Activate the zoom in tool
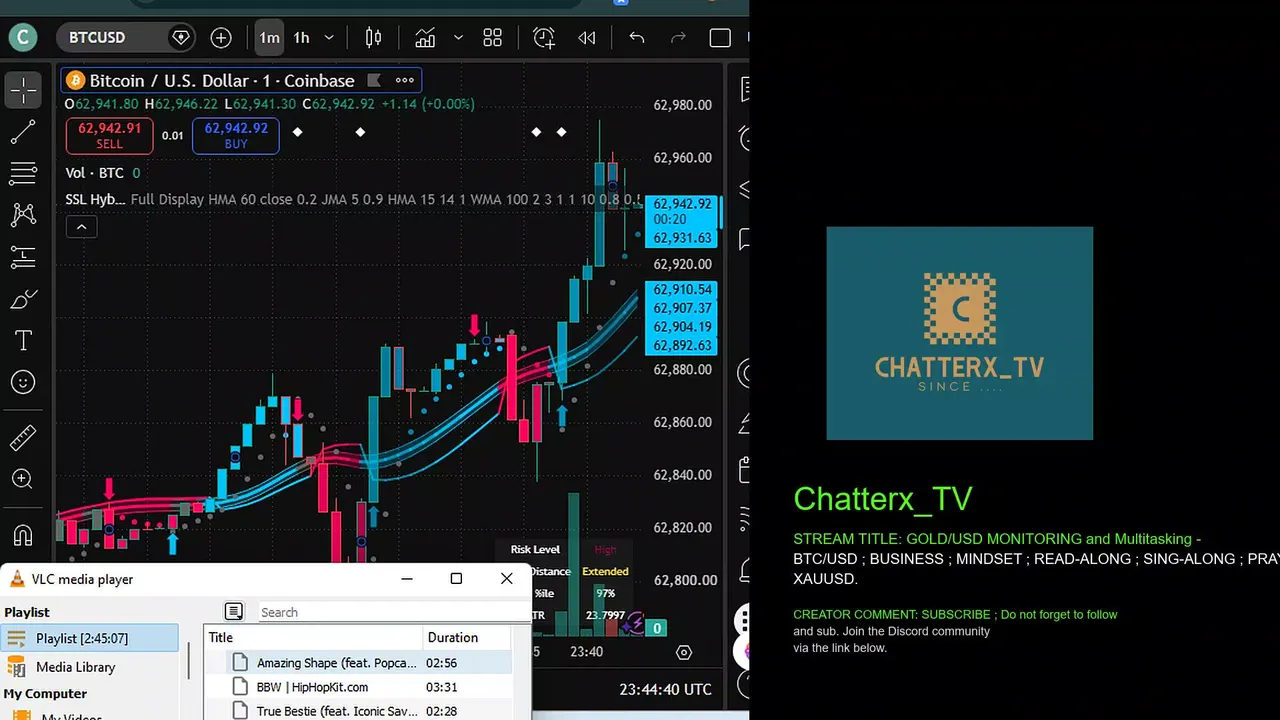This screenshot has height=720, width=1280. (23, 479)
